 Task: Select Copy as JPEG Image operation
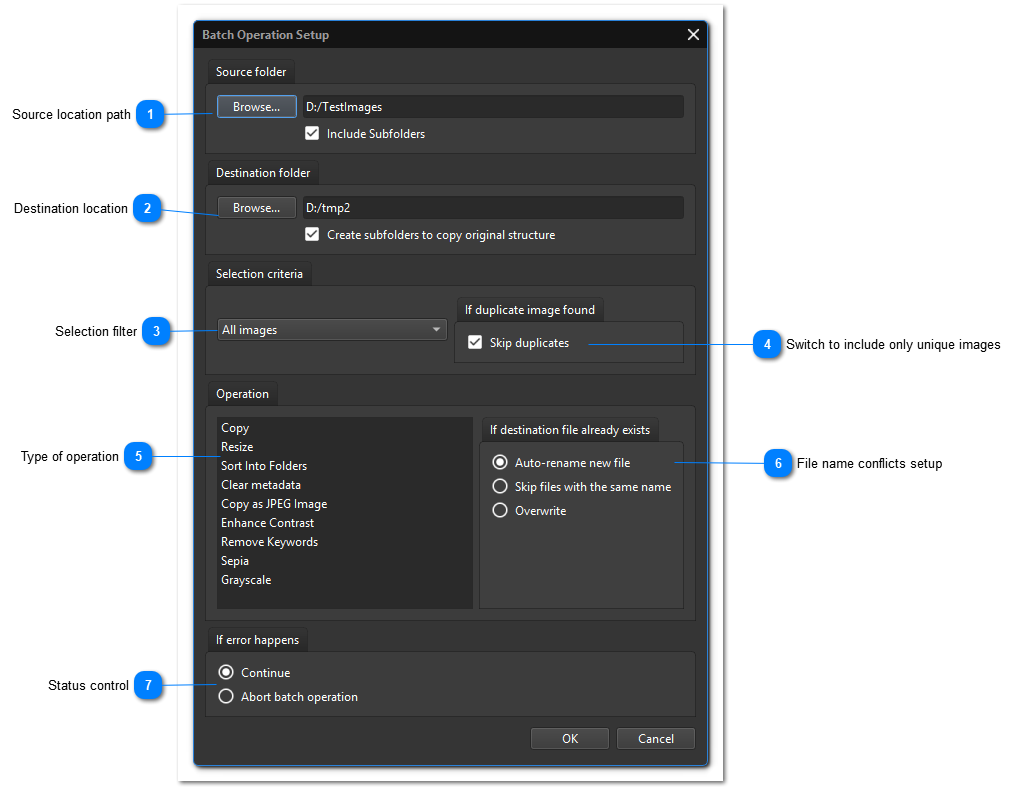(x=274, y=504)
